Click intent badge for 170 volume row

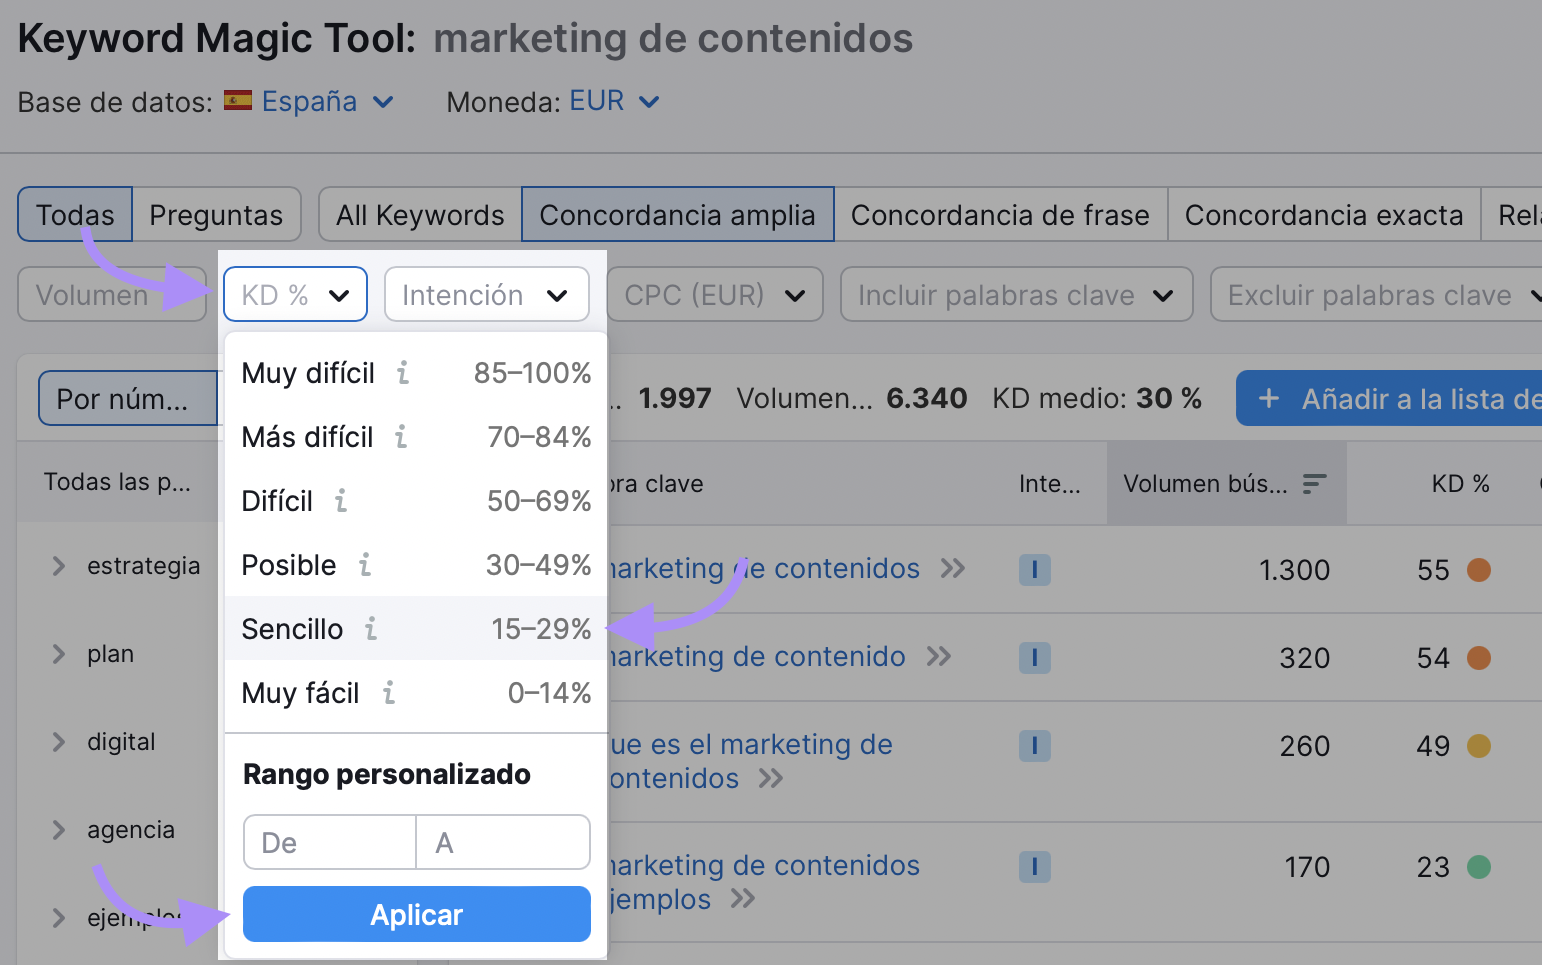click(x=1034, y=867)
